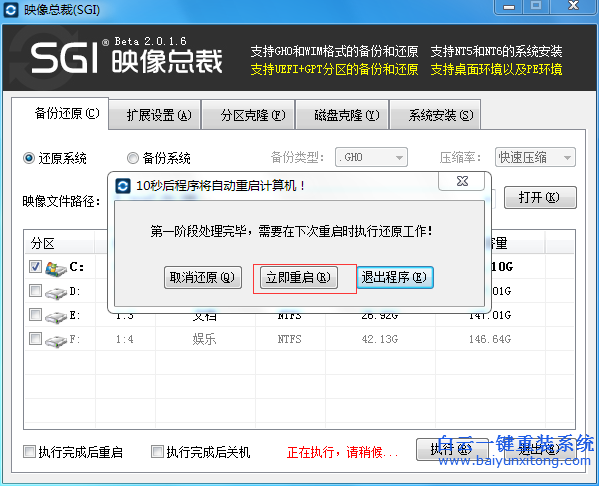This screenshot has width=599, height=486.
Task: Enable 执行完成后关机 checkbox
Action: pos(157,452)
